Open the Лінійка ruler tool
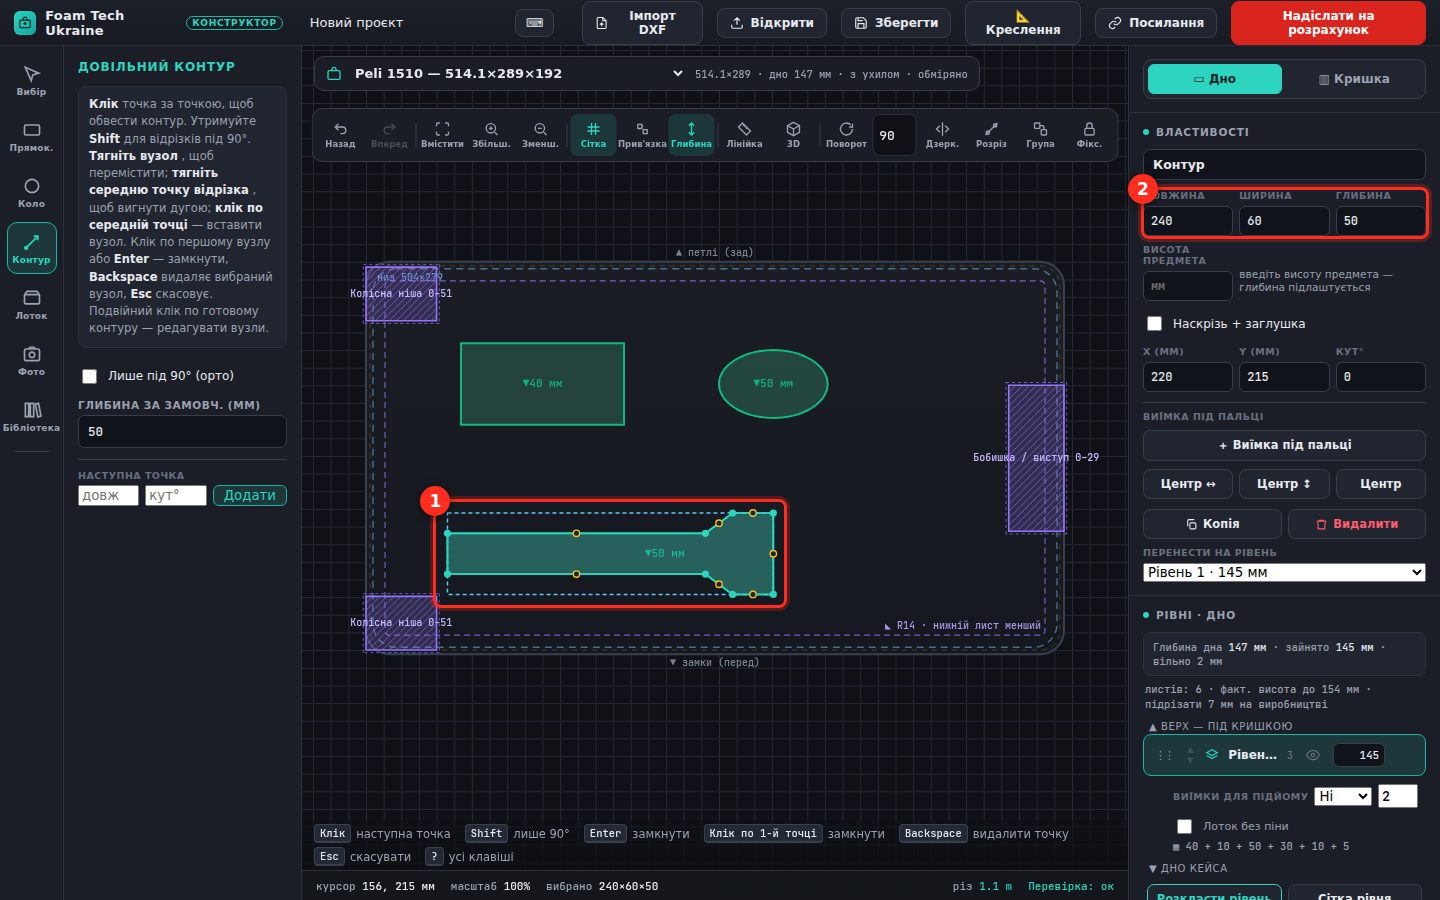This screenshot has width=1440, height=900. pyautogui.click(x=744, y=135)
